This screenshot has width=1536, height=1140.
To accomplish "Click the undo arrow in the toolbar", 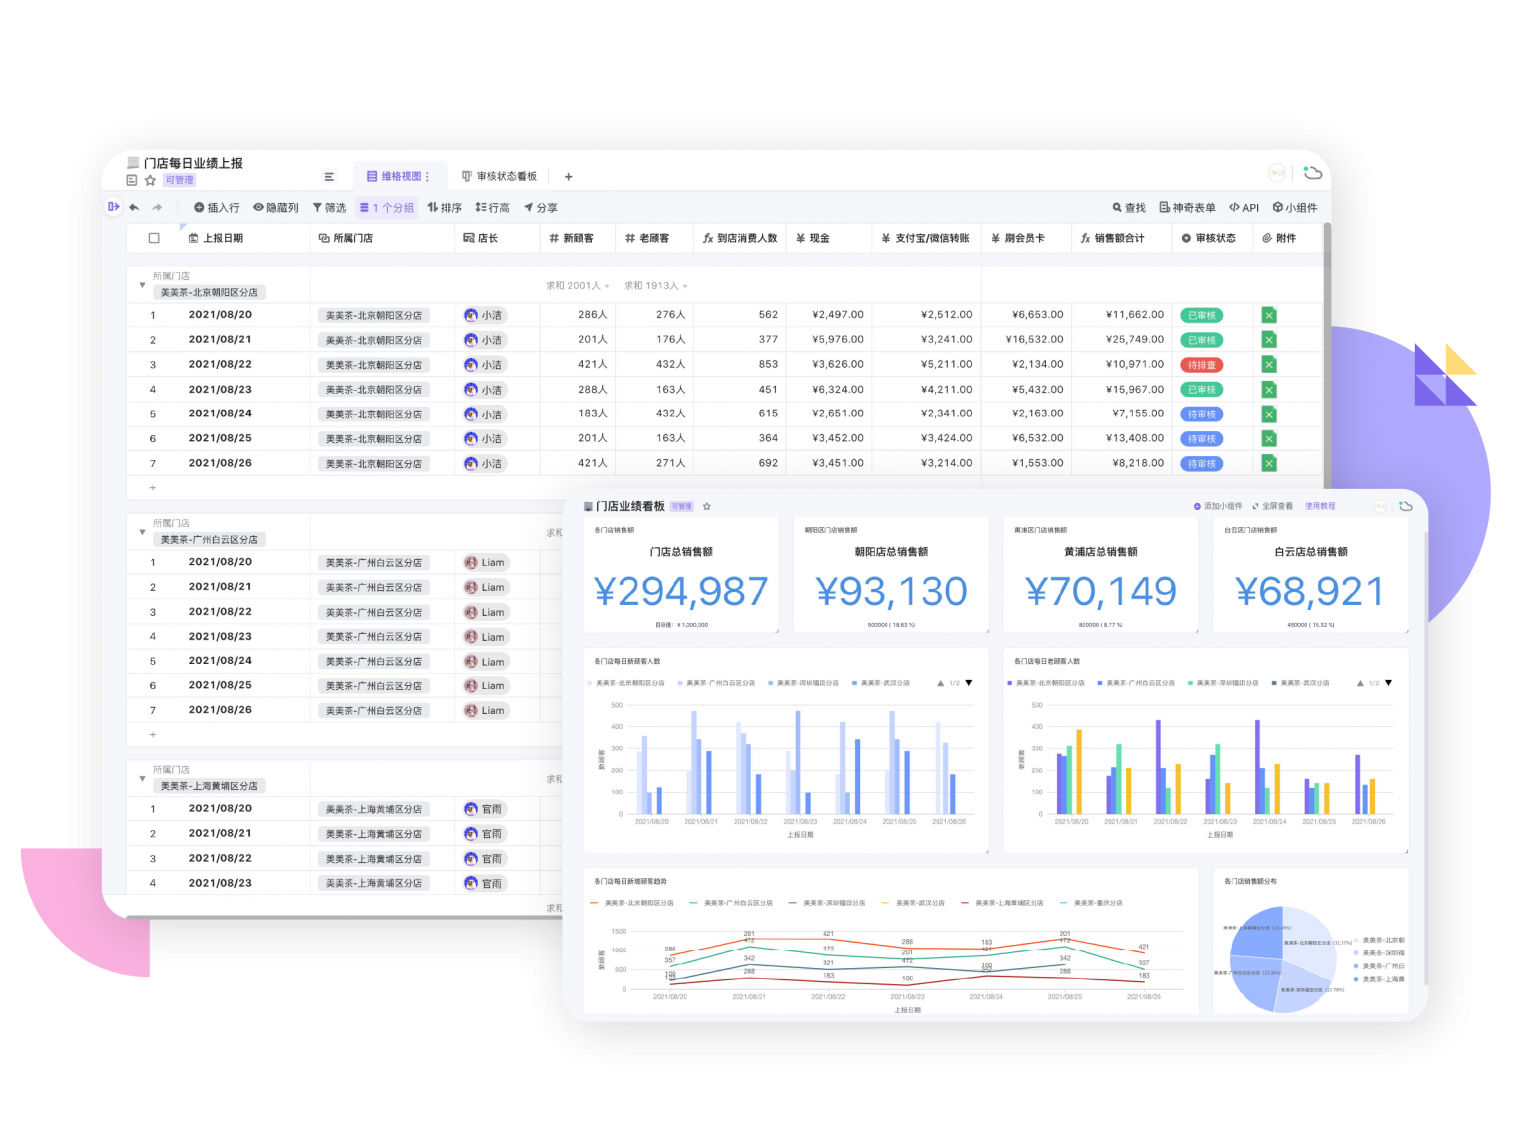I will 134,208.
